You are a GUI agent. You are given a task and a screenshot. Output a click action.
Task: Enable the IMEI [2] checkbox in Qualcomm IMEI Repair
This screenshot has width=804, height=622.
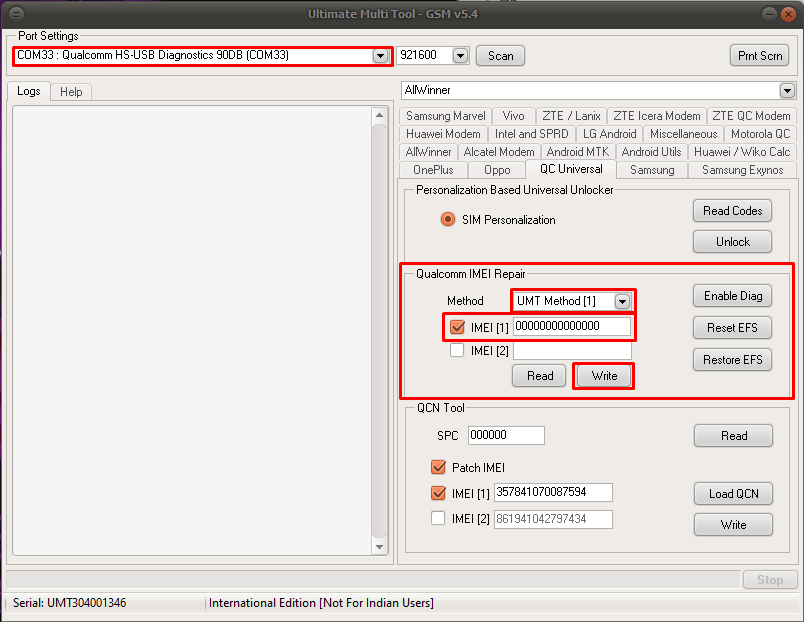(x=457, y=351)
